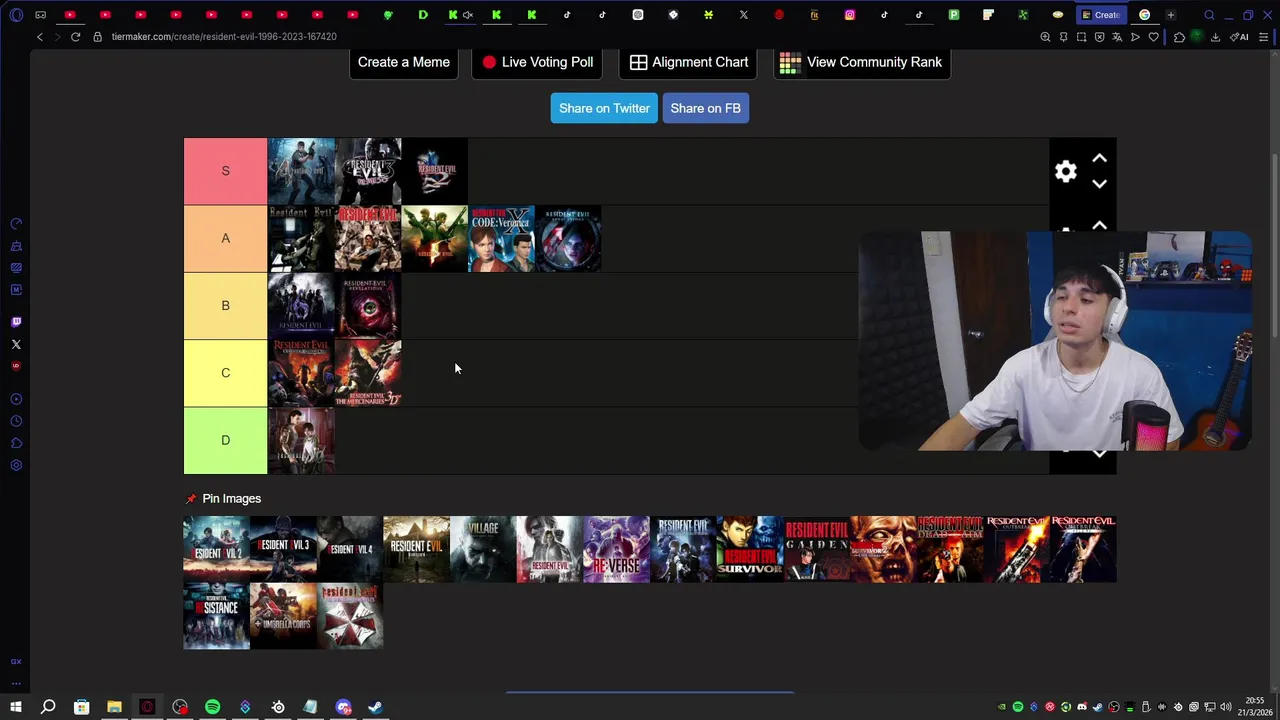Select the B tier label
This screenshot has width=1280, height=720.
(x=225, y=306)
